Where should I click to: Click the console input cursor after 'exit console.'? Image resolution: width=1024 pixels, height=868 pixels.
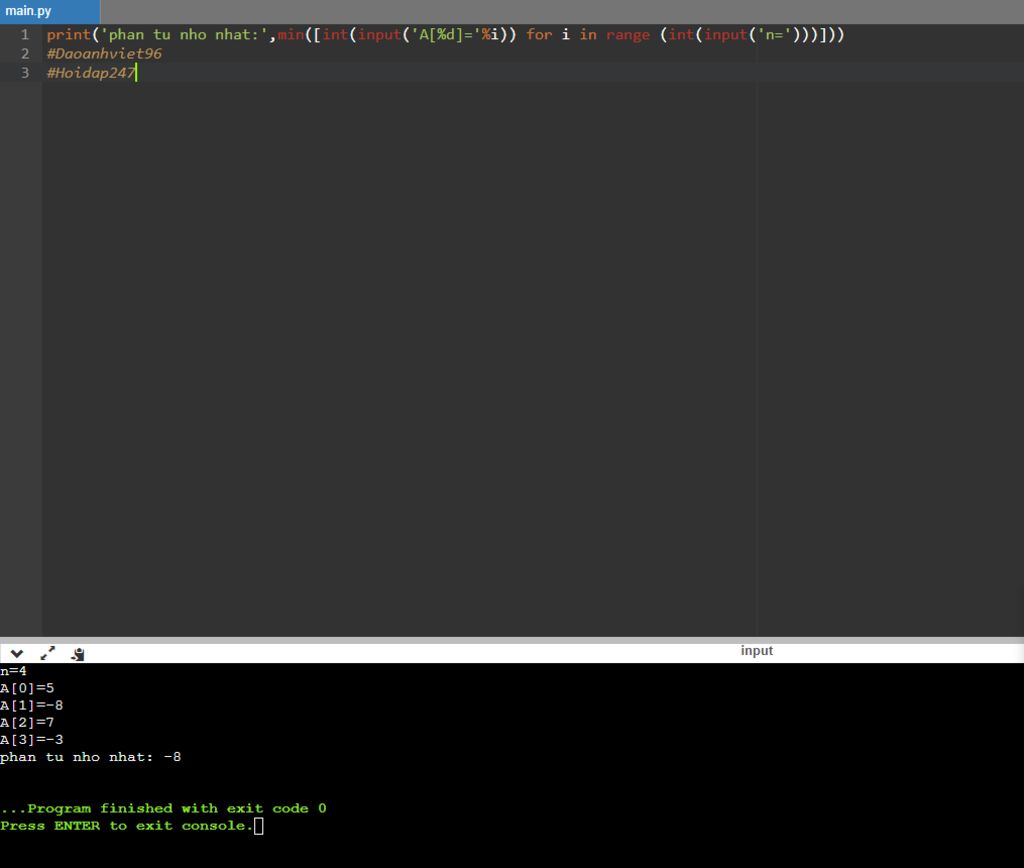[x=259, y=826]
